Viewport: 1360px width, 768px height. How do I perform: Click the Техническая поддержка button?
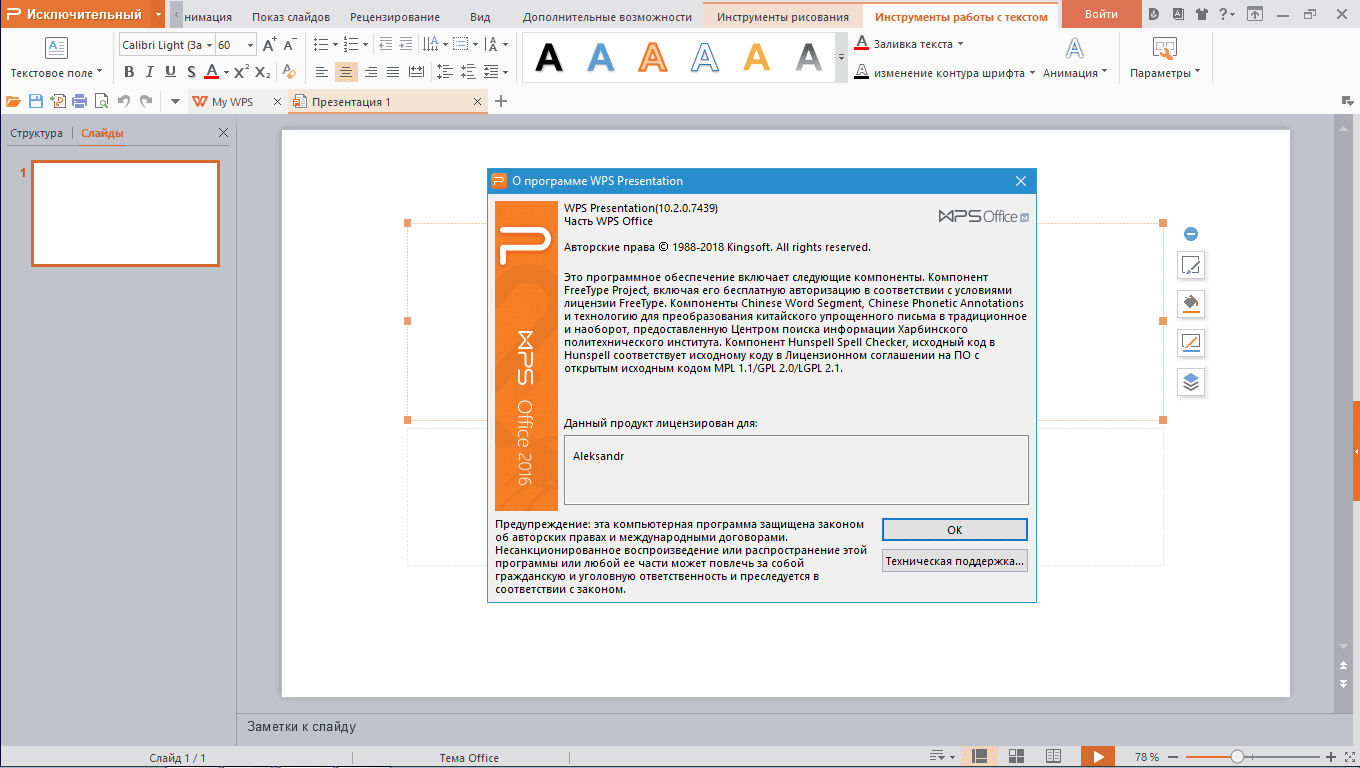[955, 561]
